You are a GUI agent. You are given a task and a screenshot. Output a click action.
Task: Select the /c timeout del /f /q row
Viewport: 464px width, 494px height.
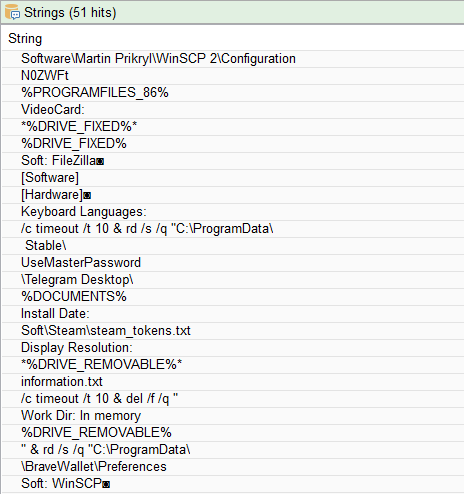click(233, 399)
